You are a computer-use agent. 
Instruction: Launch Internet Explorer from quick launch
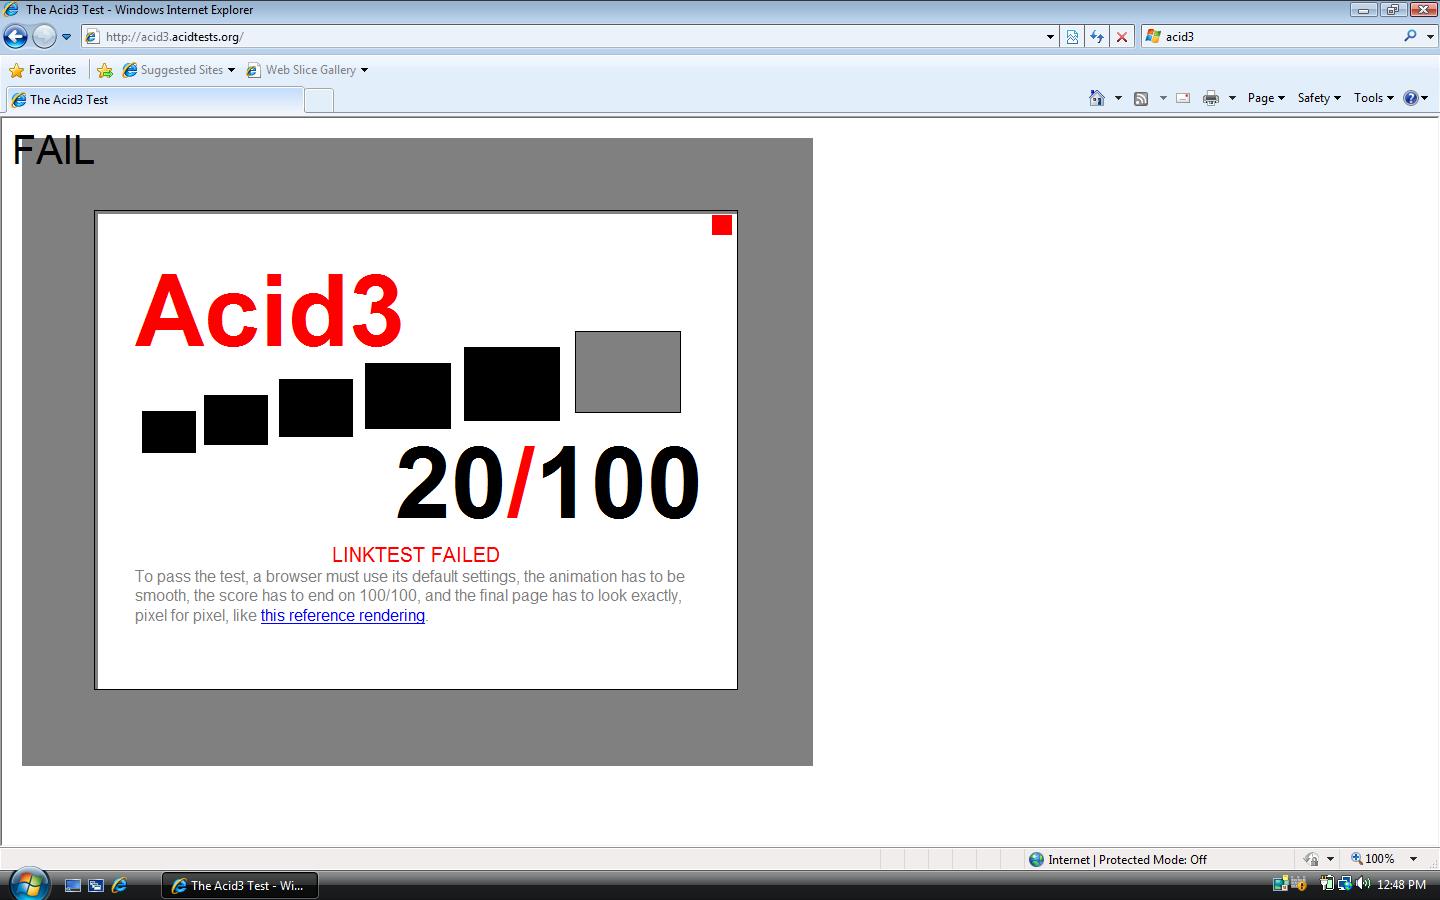119,885
